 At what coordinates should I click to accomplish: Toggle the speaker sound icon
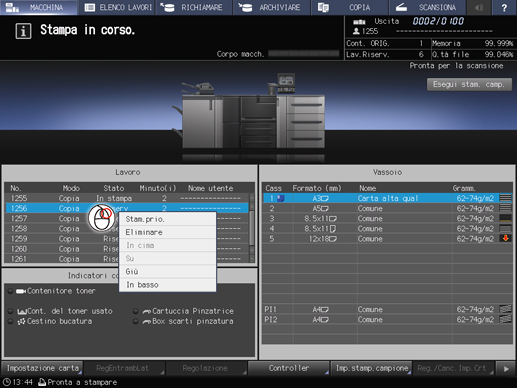click(479, 7)
